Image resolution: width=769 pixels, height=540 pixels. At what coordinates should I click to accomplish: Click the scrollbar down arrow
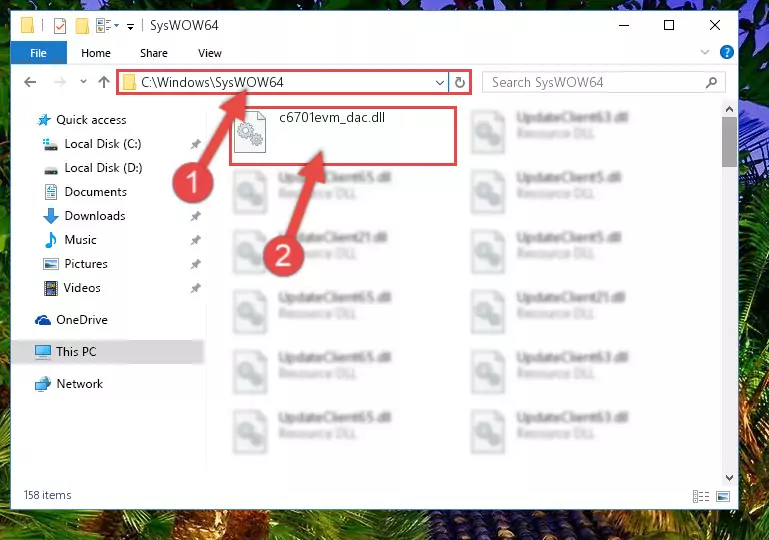[729, 477]
